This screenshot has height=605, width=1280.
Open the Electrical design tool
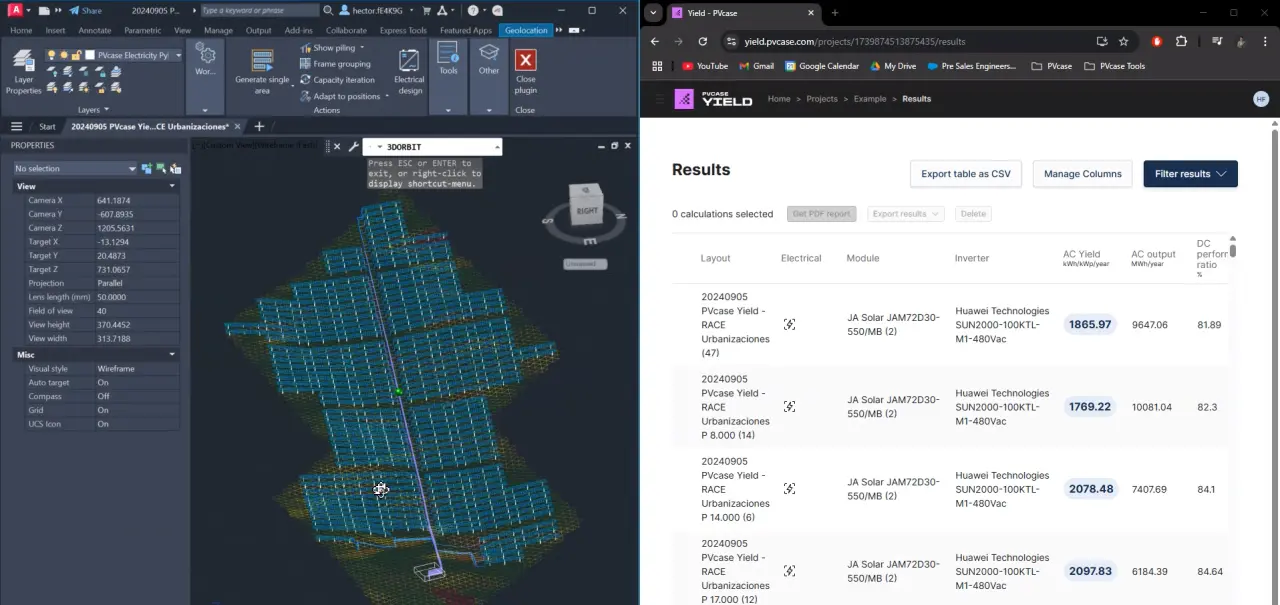[x=409, y=71]
